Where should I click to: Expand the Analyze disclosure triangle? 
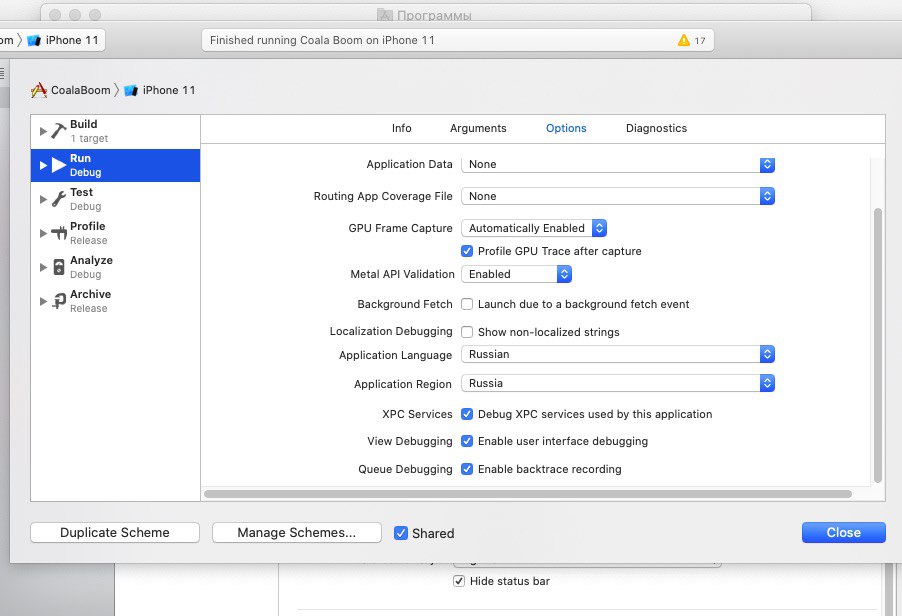coord(43,267)
